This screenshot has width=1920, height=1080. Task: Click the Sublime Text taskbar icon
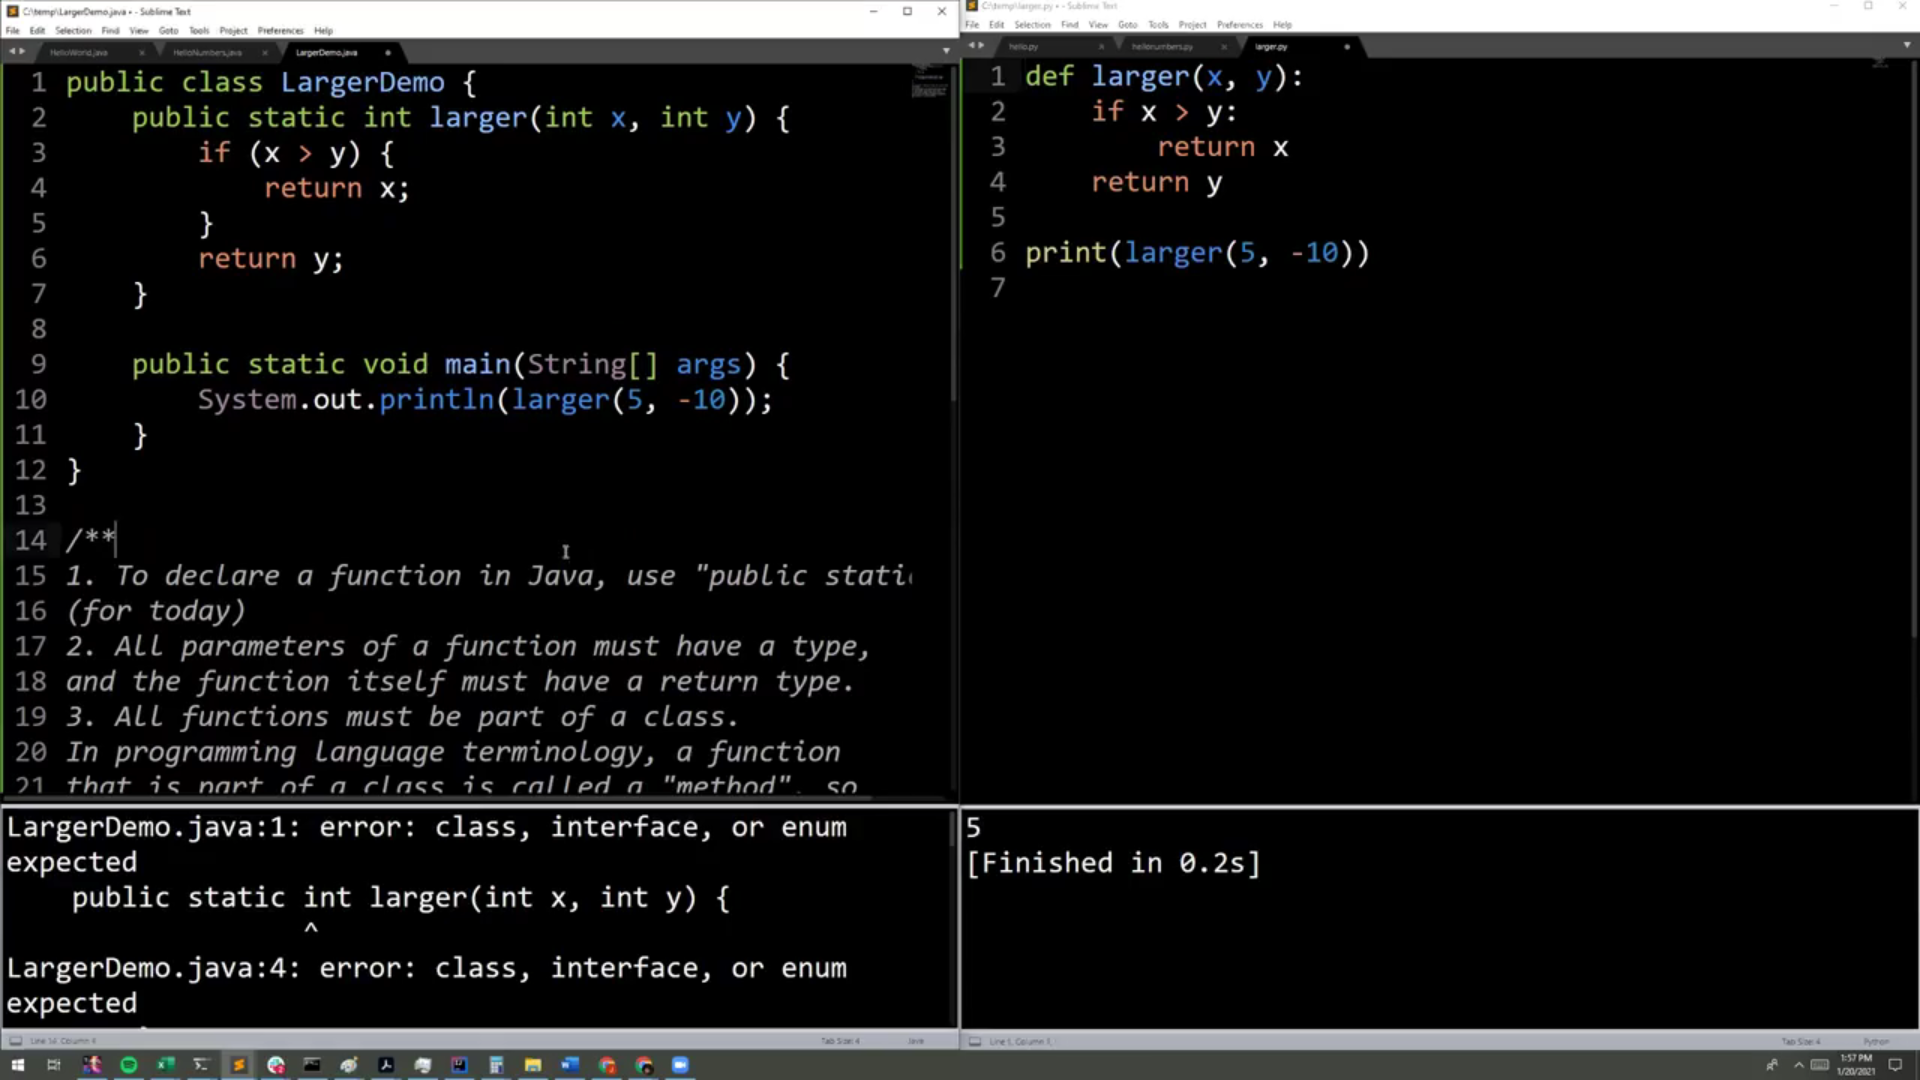point(239,1065)
